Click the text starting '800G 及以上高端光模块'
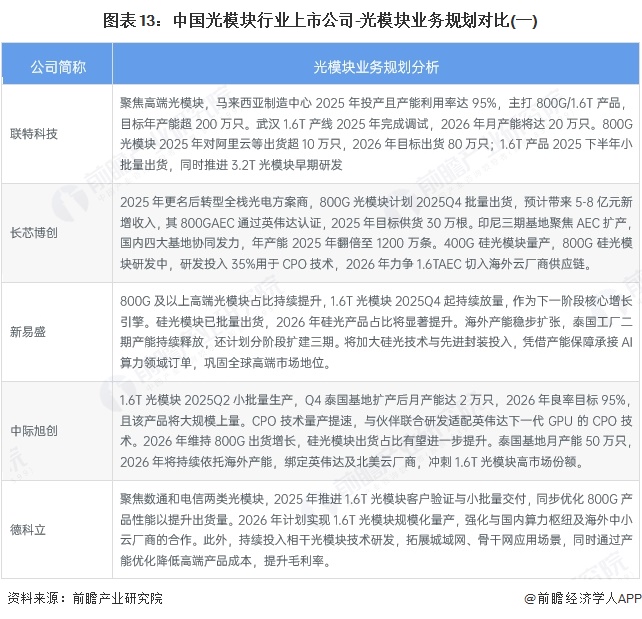Viewport: 642px width, 619px height. pyautogui.click(x=376, y=332)
